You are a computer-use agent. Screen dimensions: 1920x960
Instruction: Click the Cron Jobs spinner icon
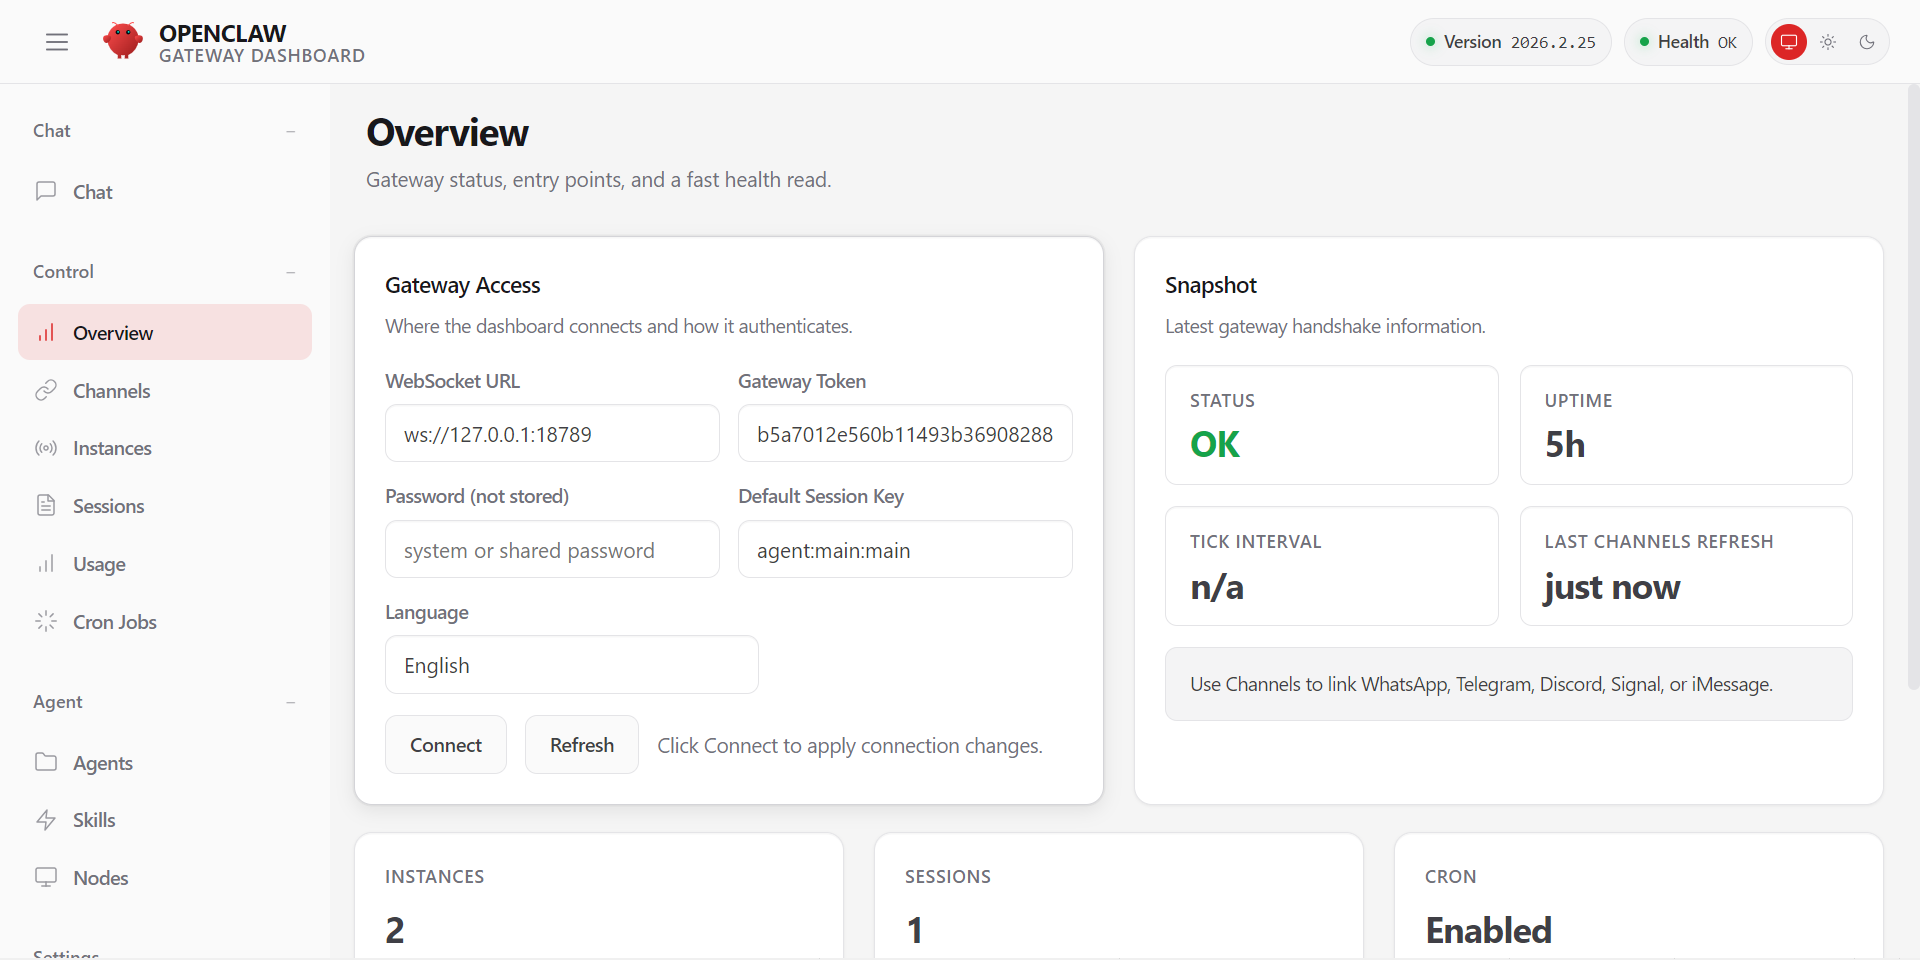[x=46, y=622]
